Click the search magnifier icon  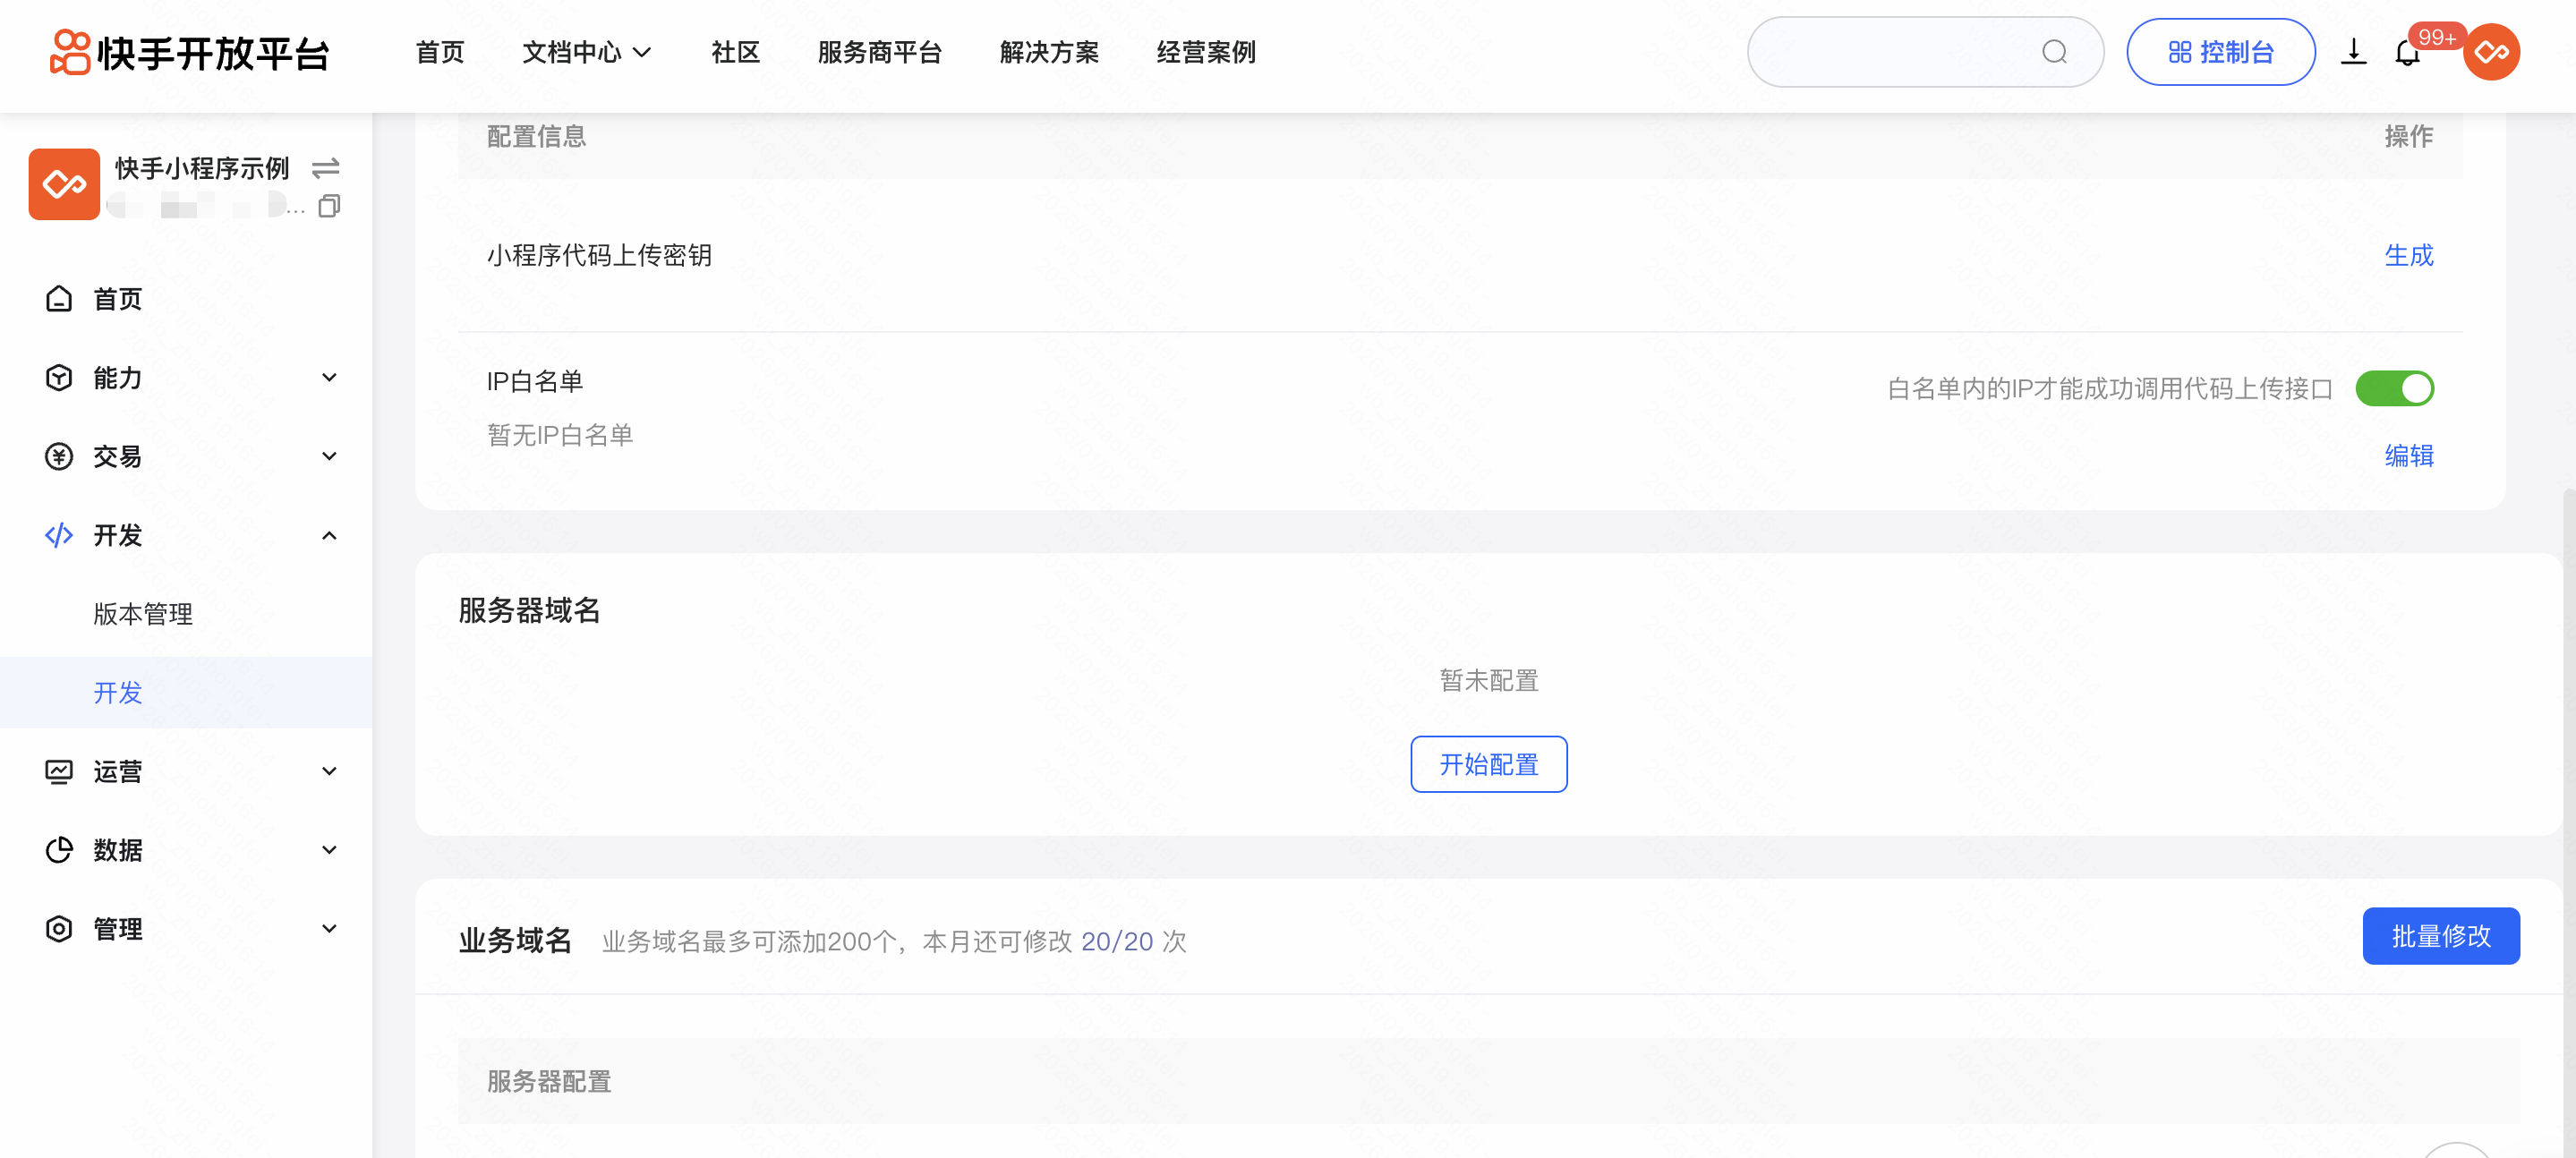(2054, 52)
